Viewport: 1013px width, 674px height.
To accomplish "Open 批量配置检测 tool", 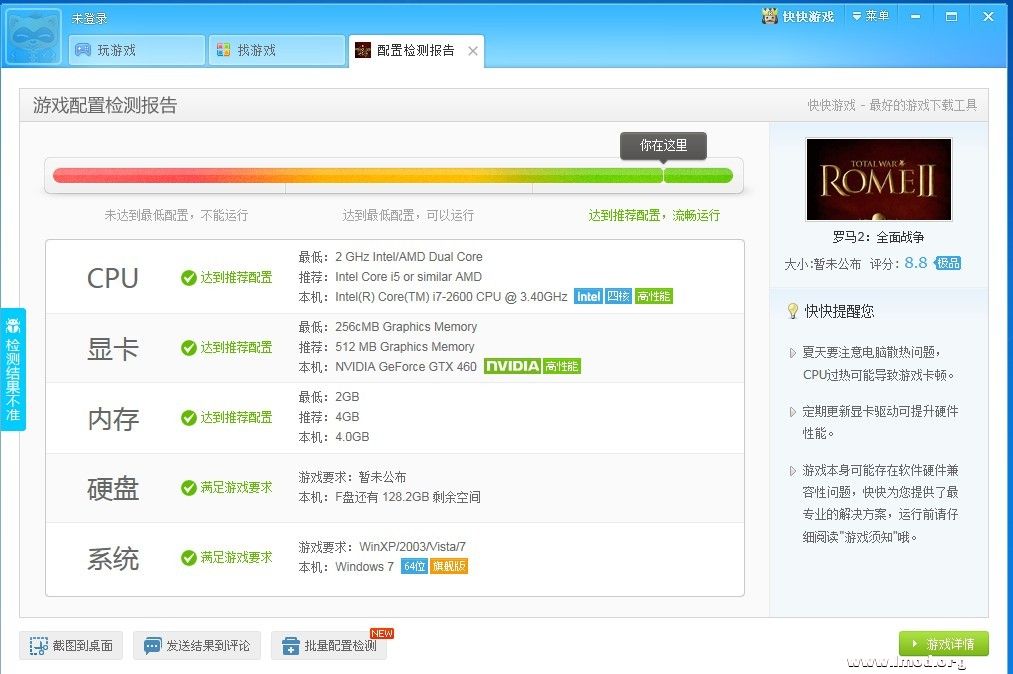I will coord(329,646).
